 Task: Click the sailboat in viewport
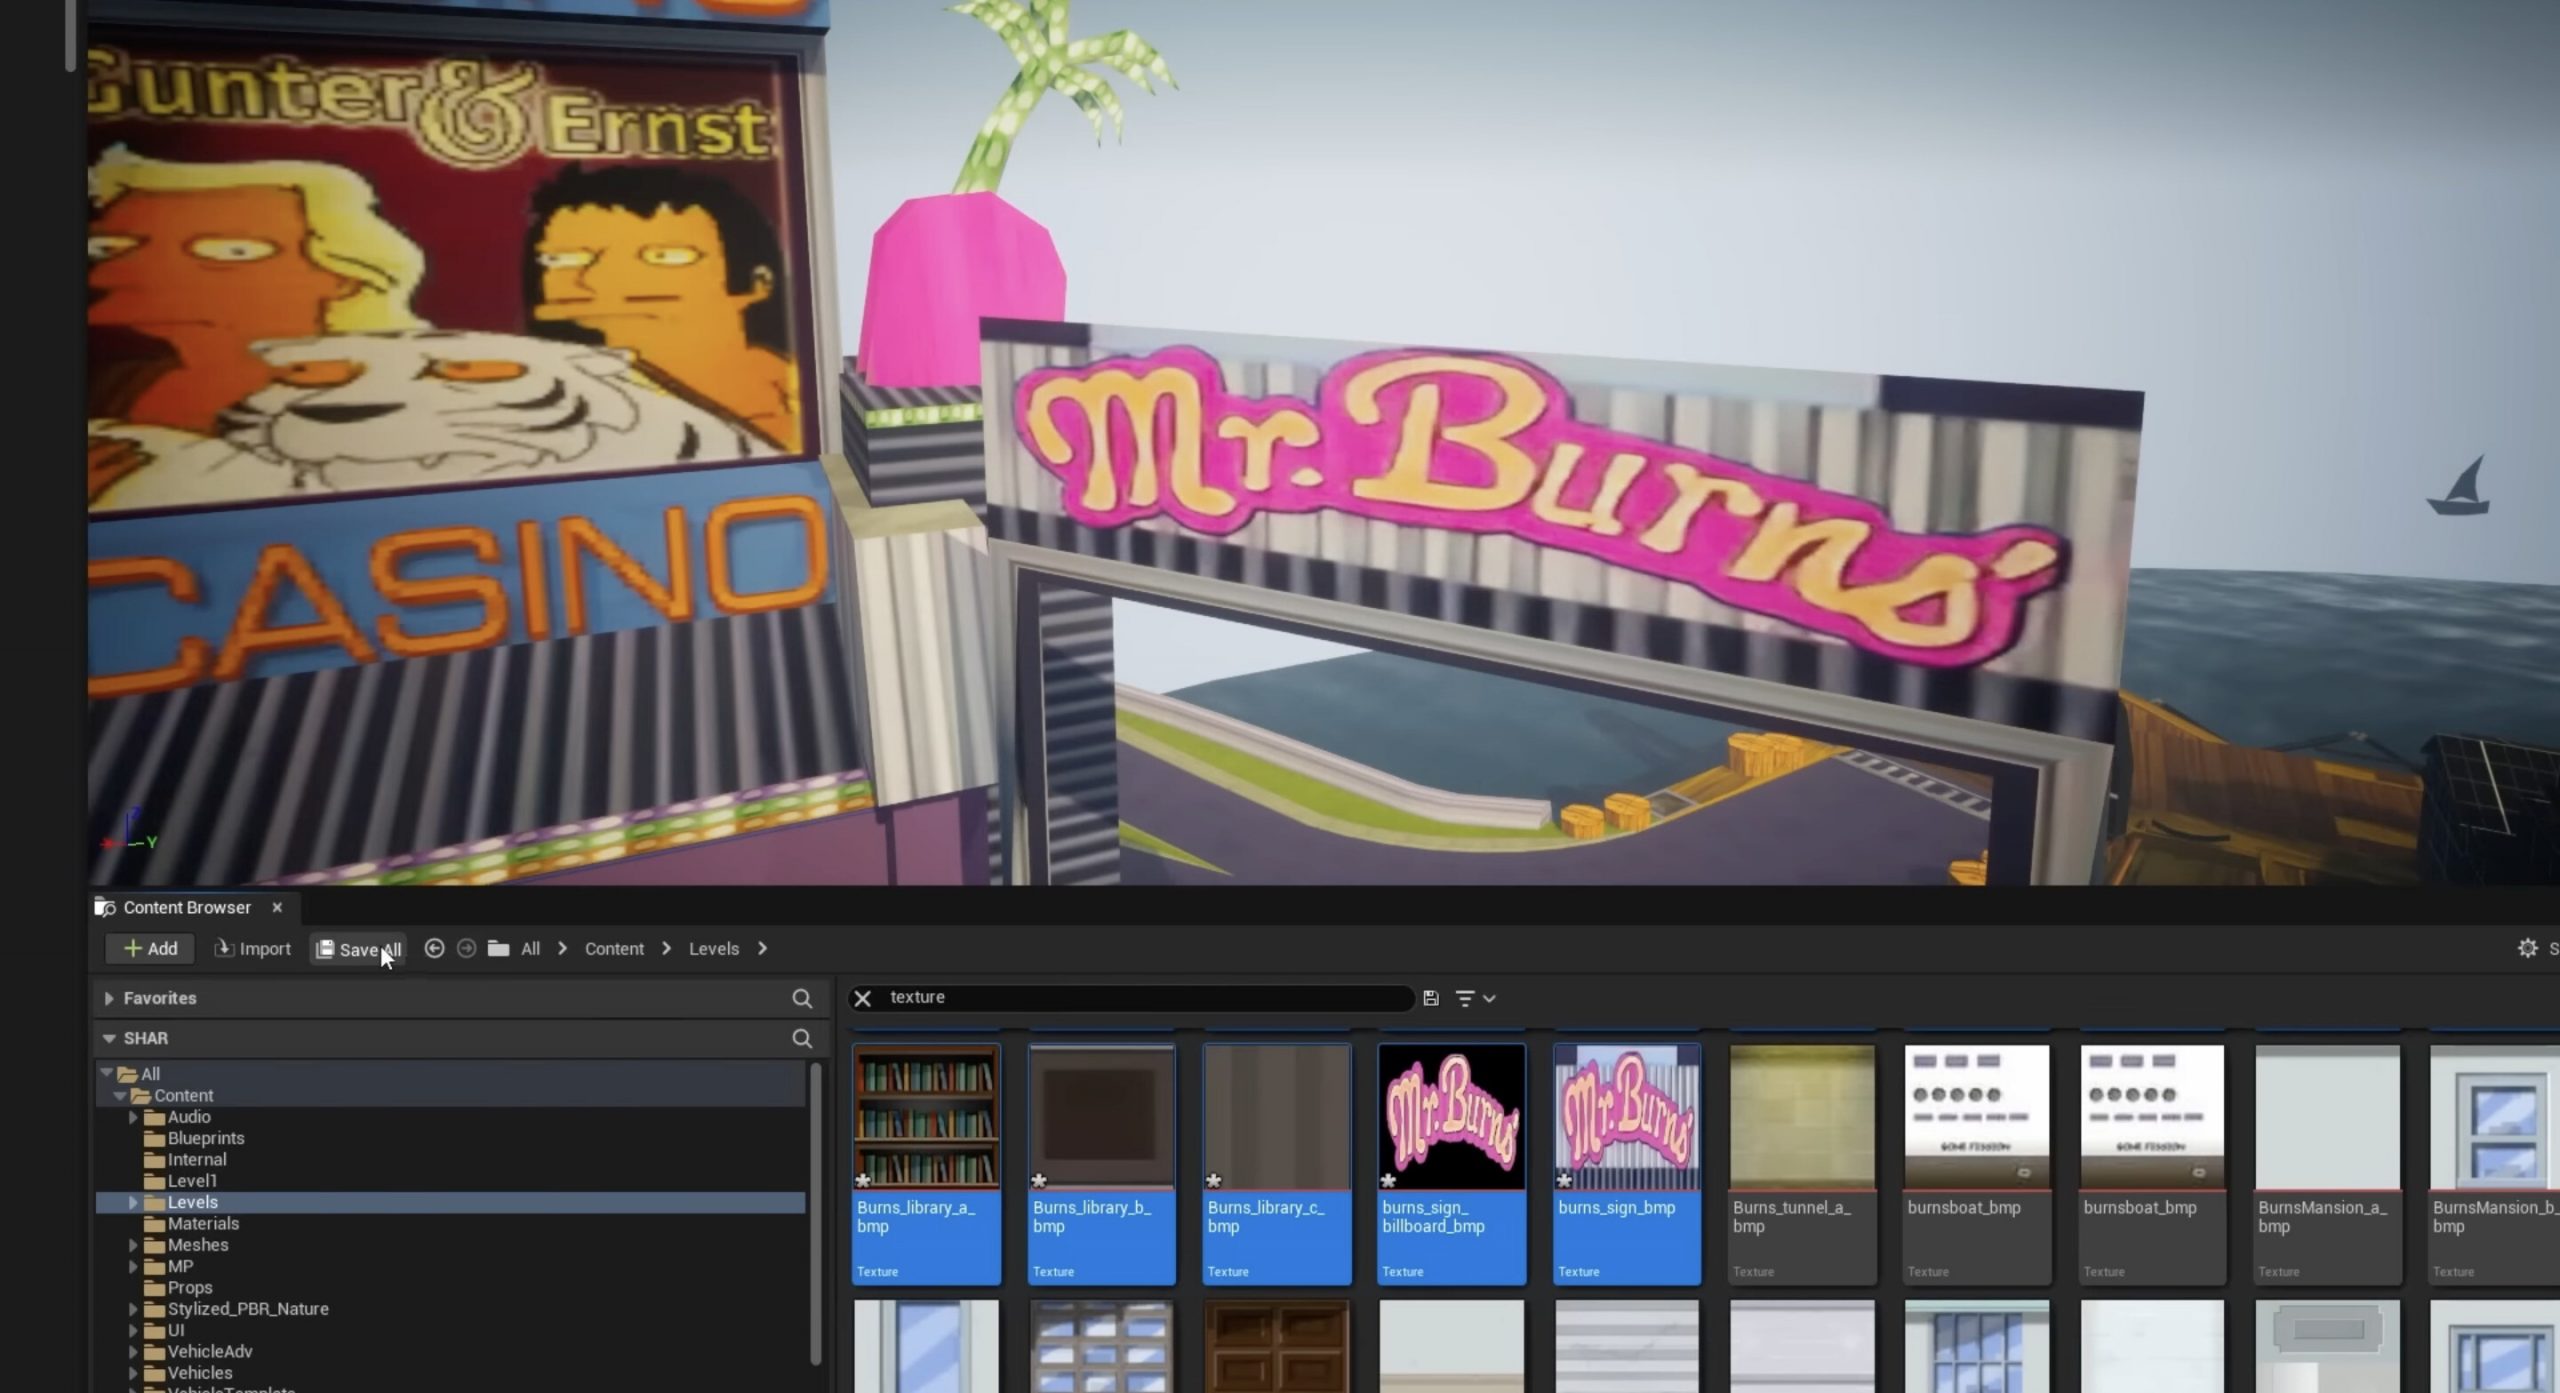click(x=2460, y=487)
